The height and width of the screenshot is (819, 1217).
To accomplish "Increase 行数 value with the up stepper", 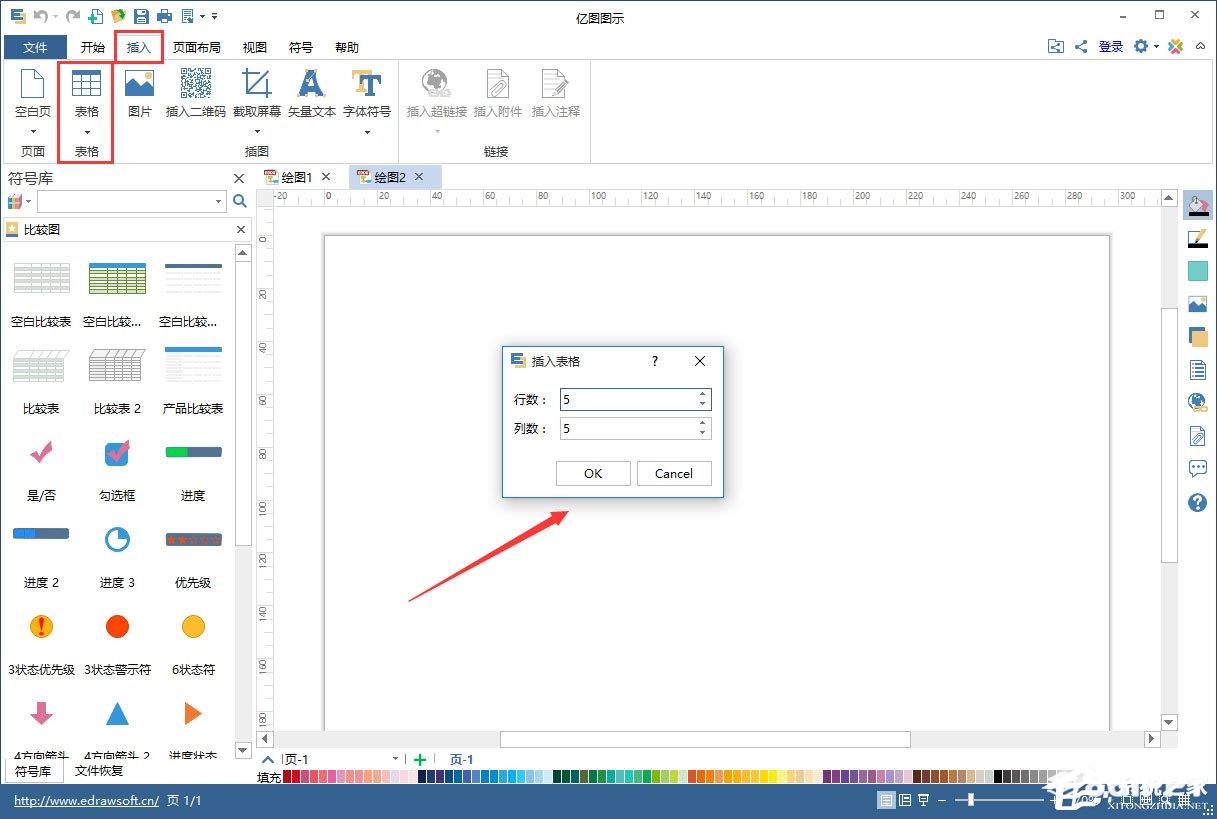I will (x=703, y=394).
